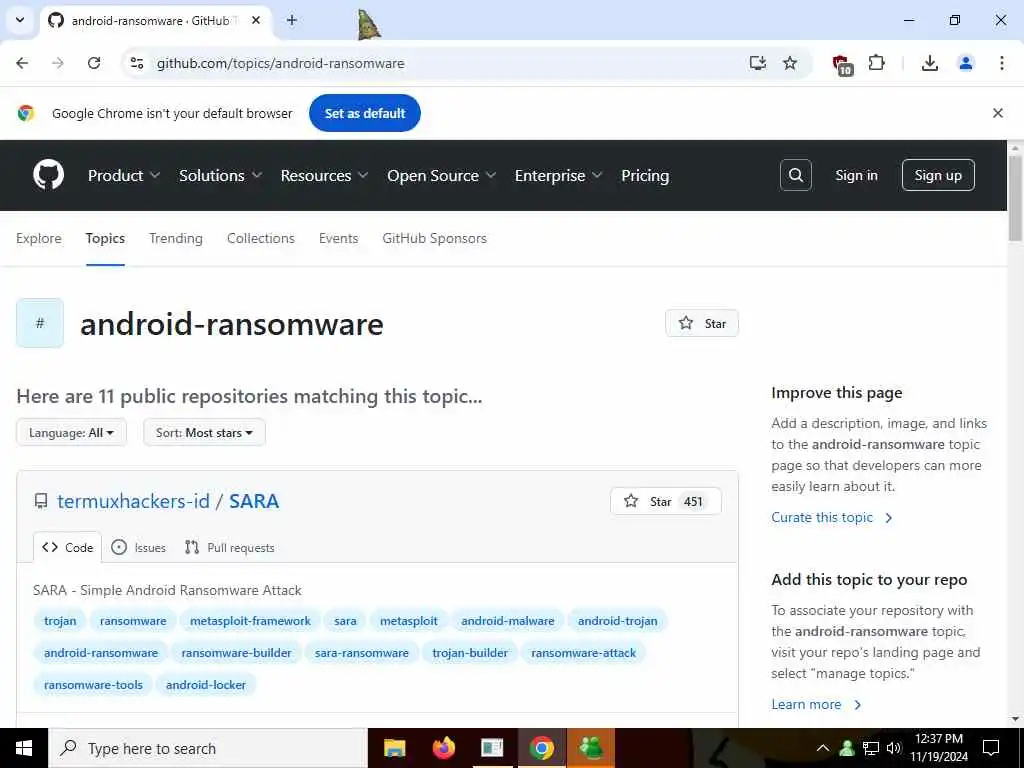Click the Sign up button
The width and height of the screenshot is (1024, 768).
(938, 175)
